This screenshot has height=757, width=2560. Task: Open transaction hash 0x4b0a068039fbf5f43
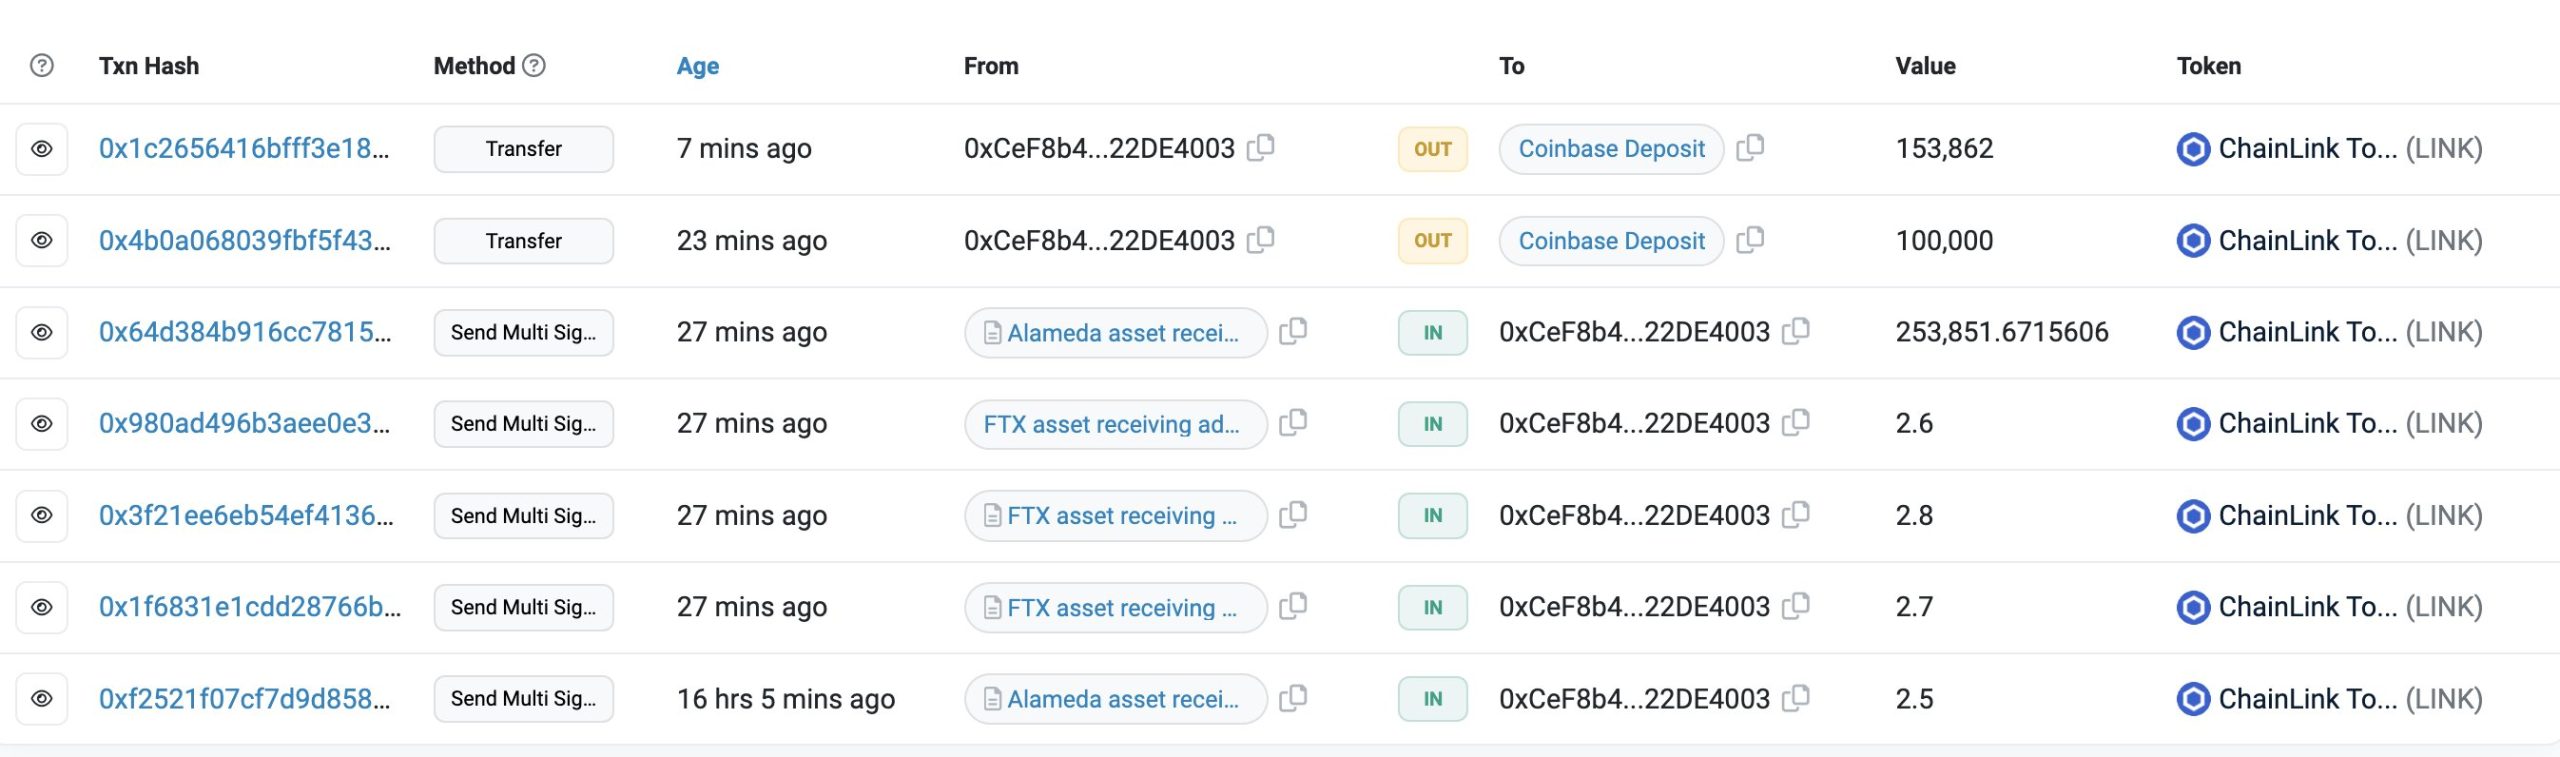pyautogui.click(x=244, y=241)
